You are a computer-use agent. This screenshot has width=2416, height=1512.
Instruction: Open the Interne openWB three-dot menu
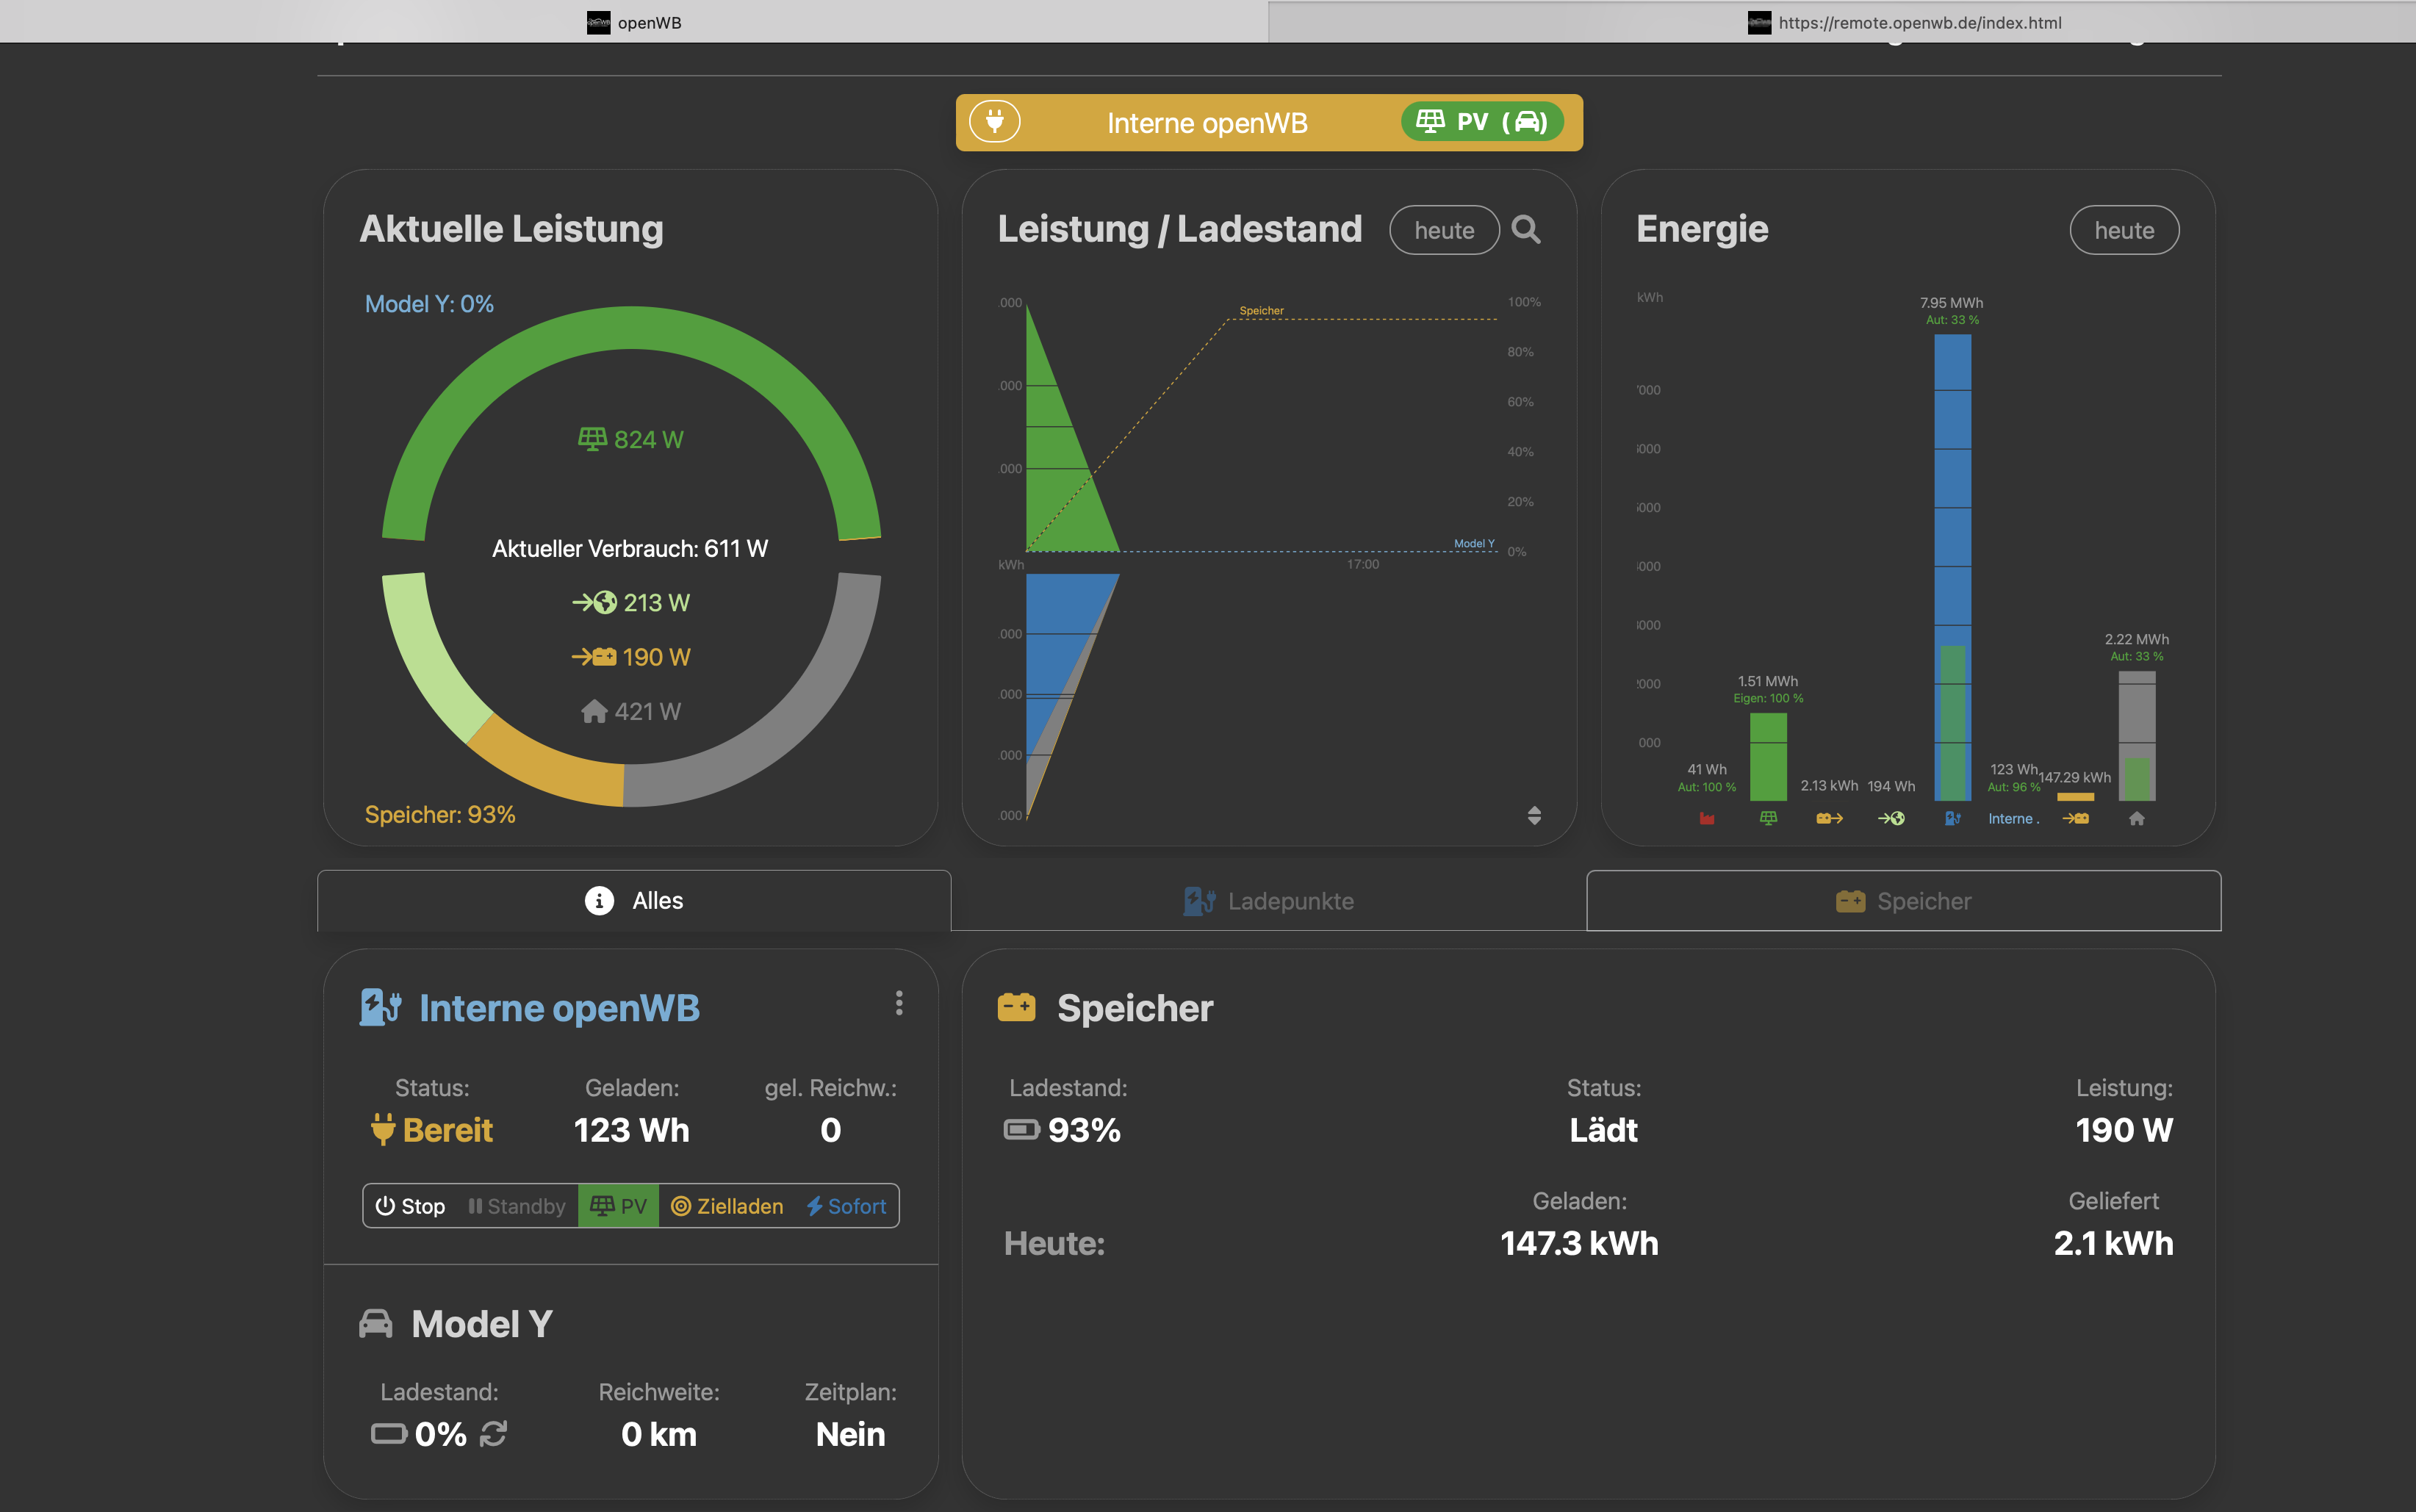pyautogui.click(x=899, y=1003)
